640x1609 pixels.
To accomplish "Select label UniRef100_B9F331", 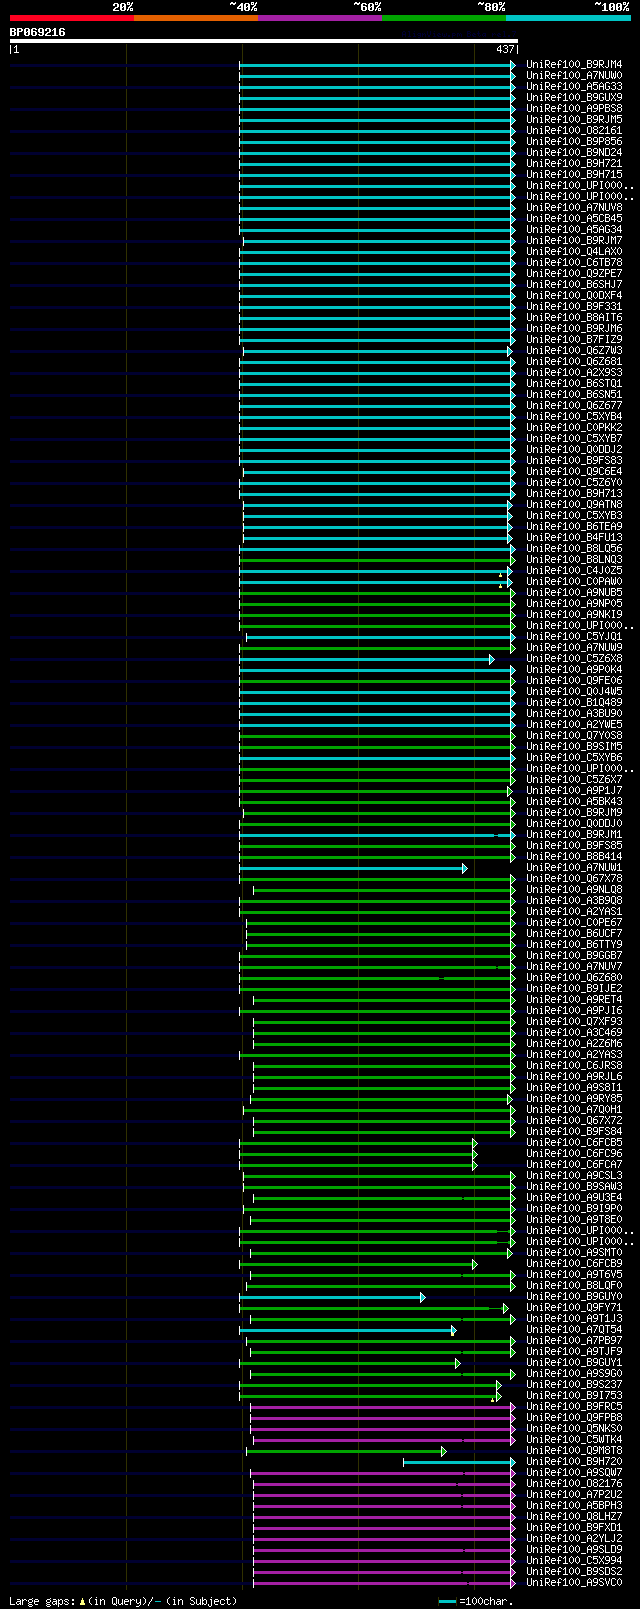I will (x=574, y=307).
